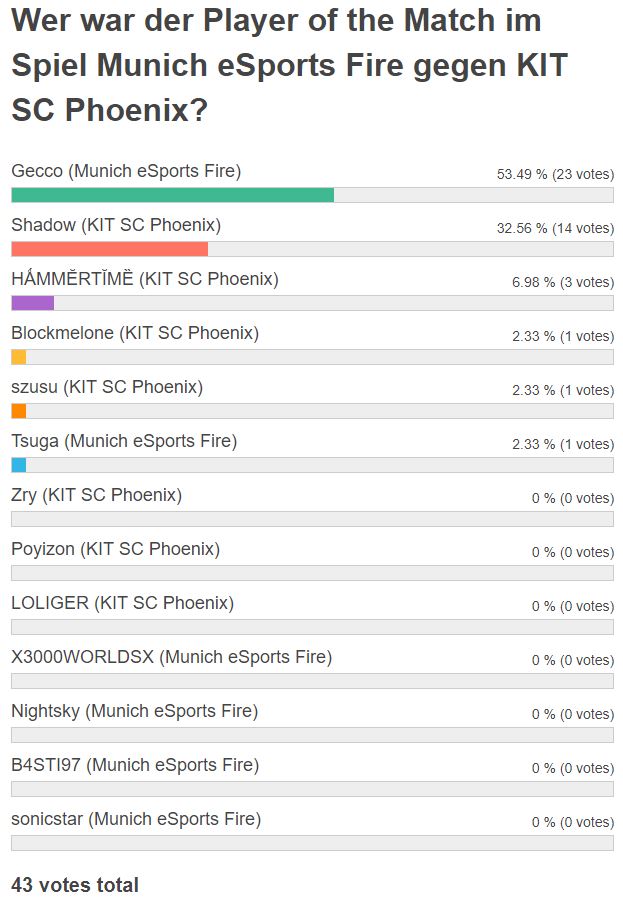Screen dimensions: 623x898
Task: Click the green Gecco result bar
Action: (x=172, y=195)
